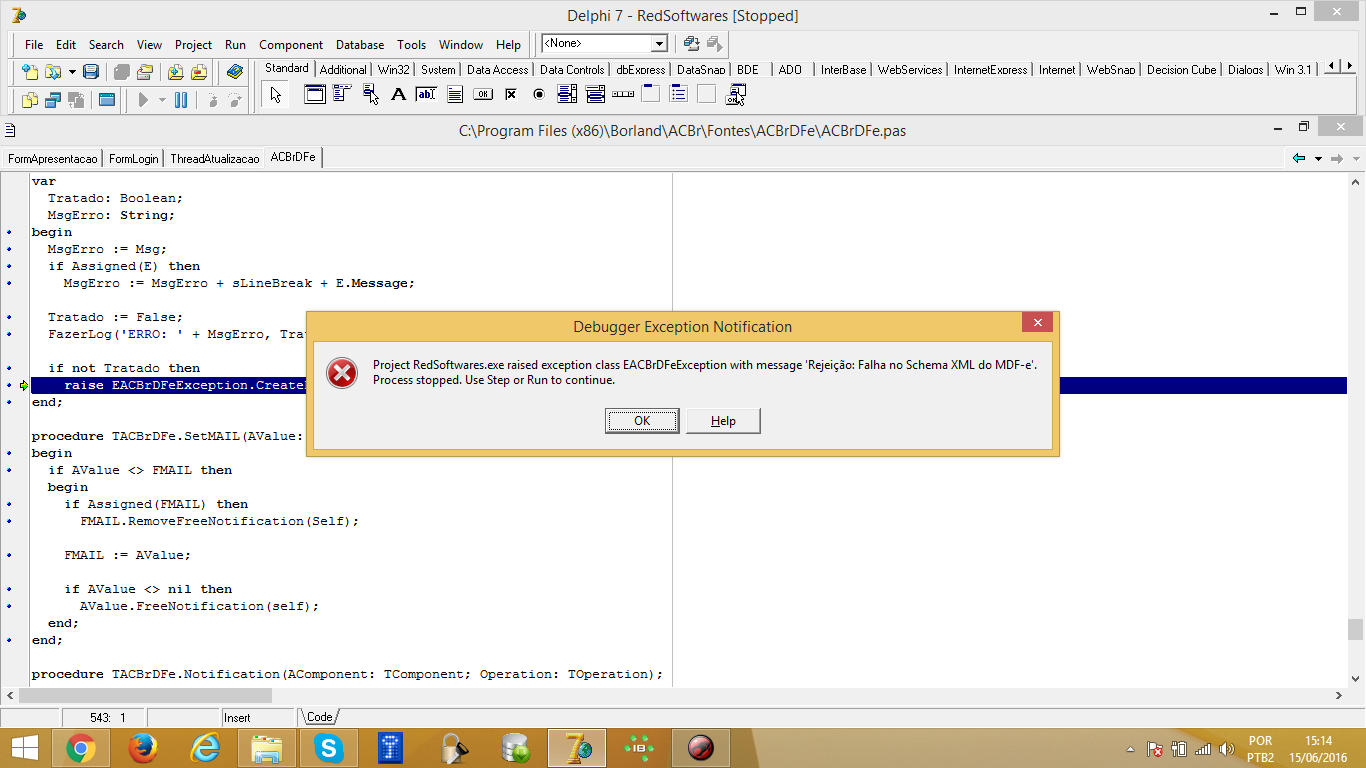Expand the Back navigation history dropdown
Image resolution: width=1366 pixels, height=768 pixels.
[1318, 158]
